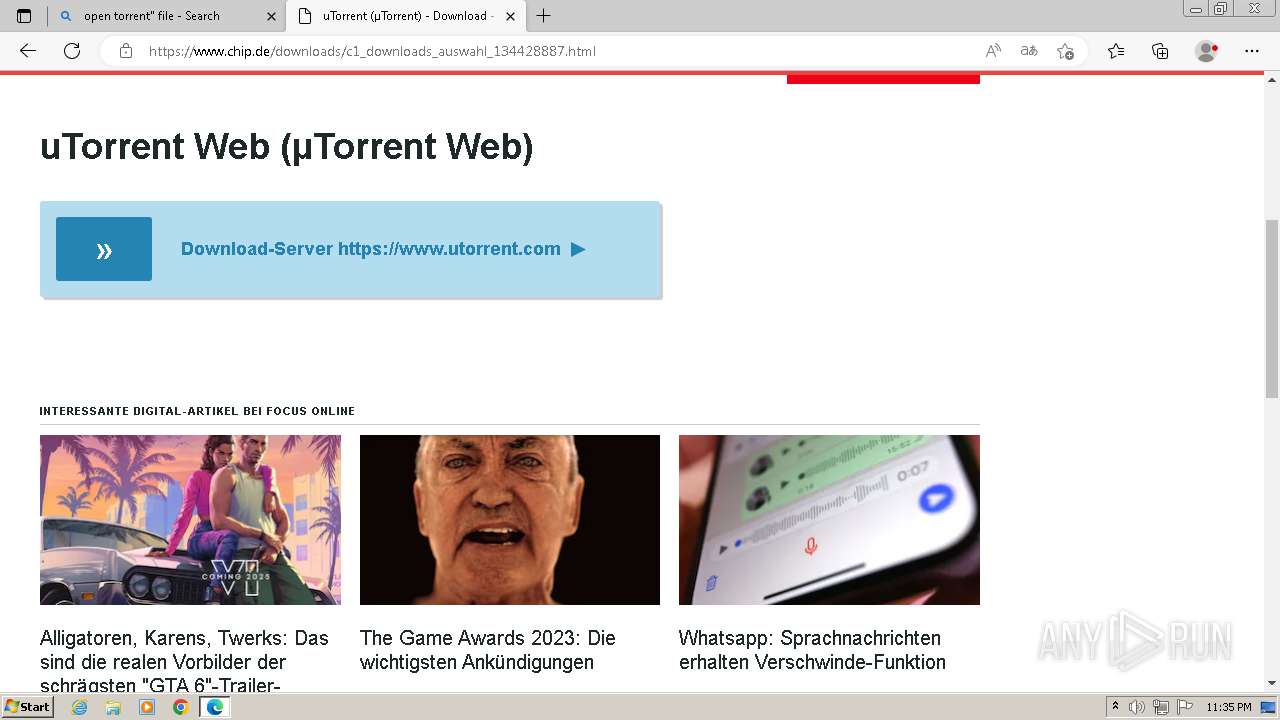1280x720 pixels.
Task: Close the 'open torrent file - Search' tab
Action: click(271, 16)
